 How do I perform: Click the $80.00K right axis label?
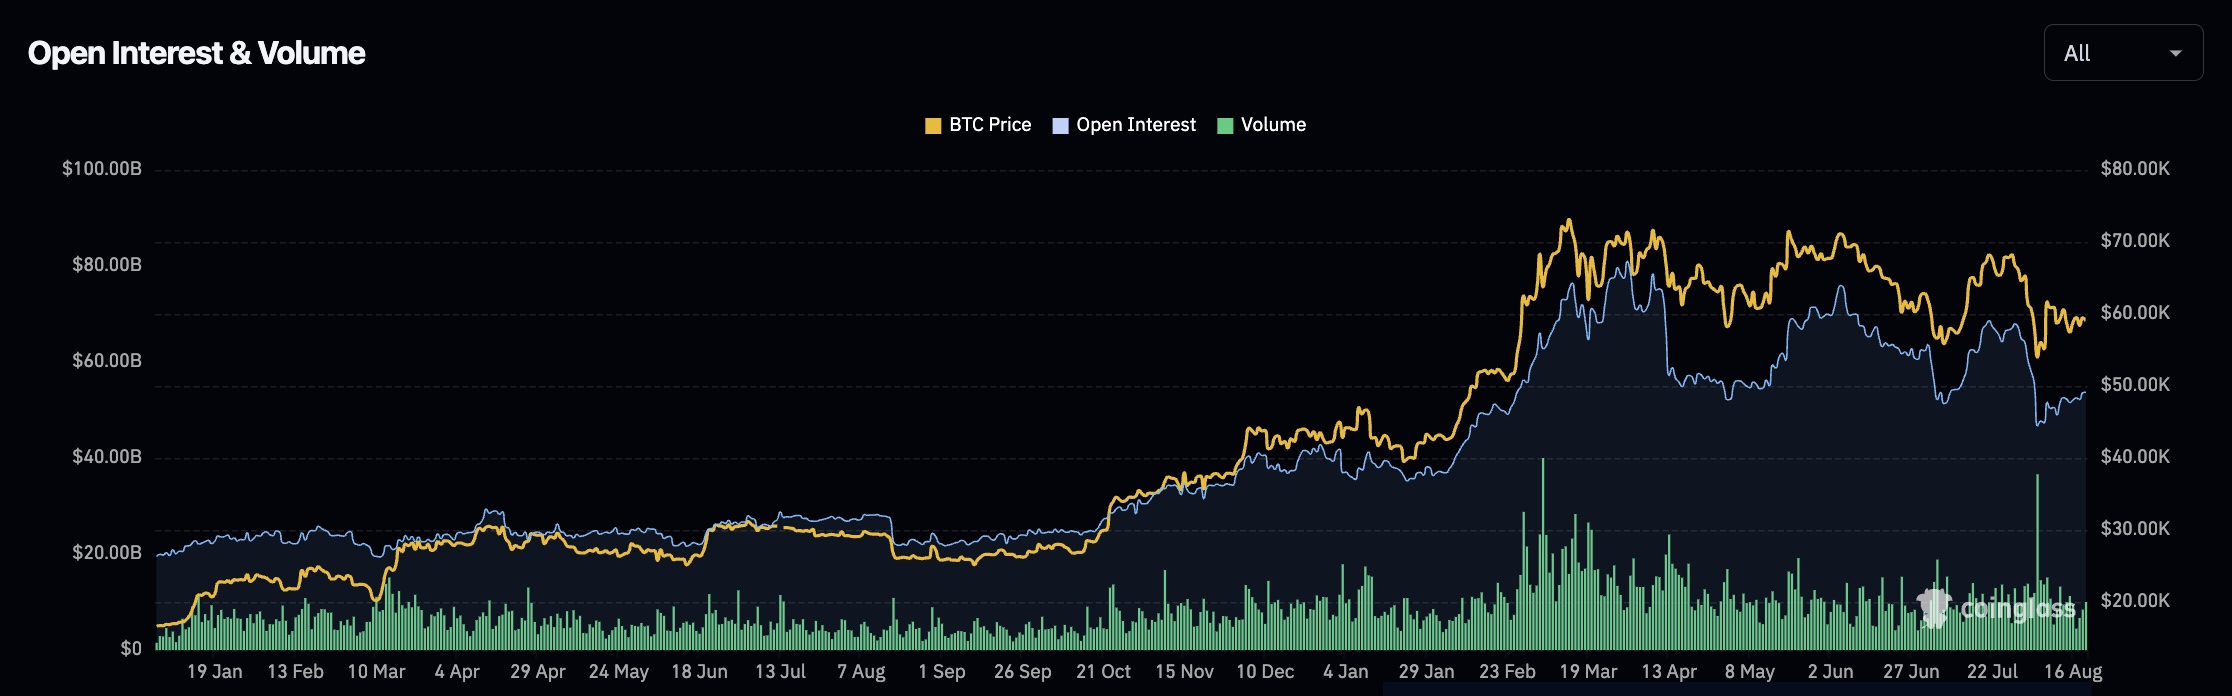2135,168
